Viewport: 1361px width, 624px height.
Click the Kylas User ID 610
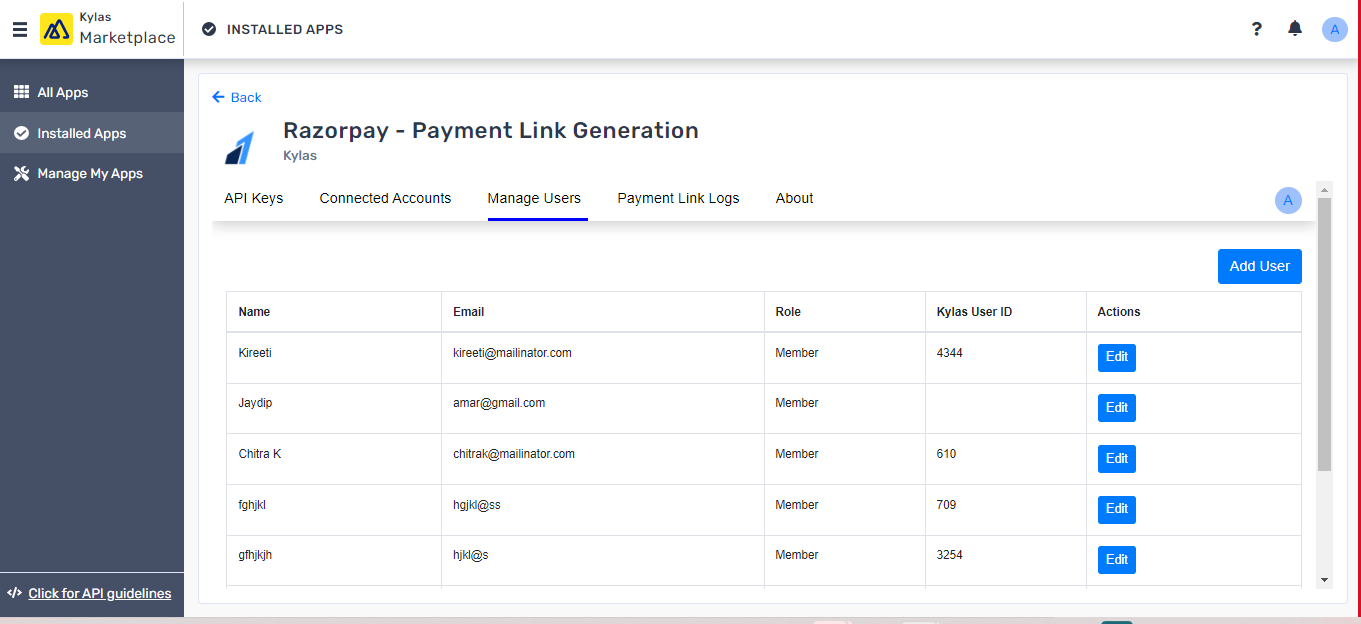[x=946, y=454]
